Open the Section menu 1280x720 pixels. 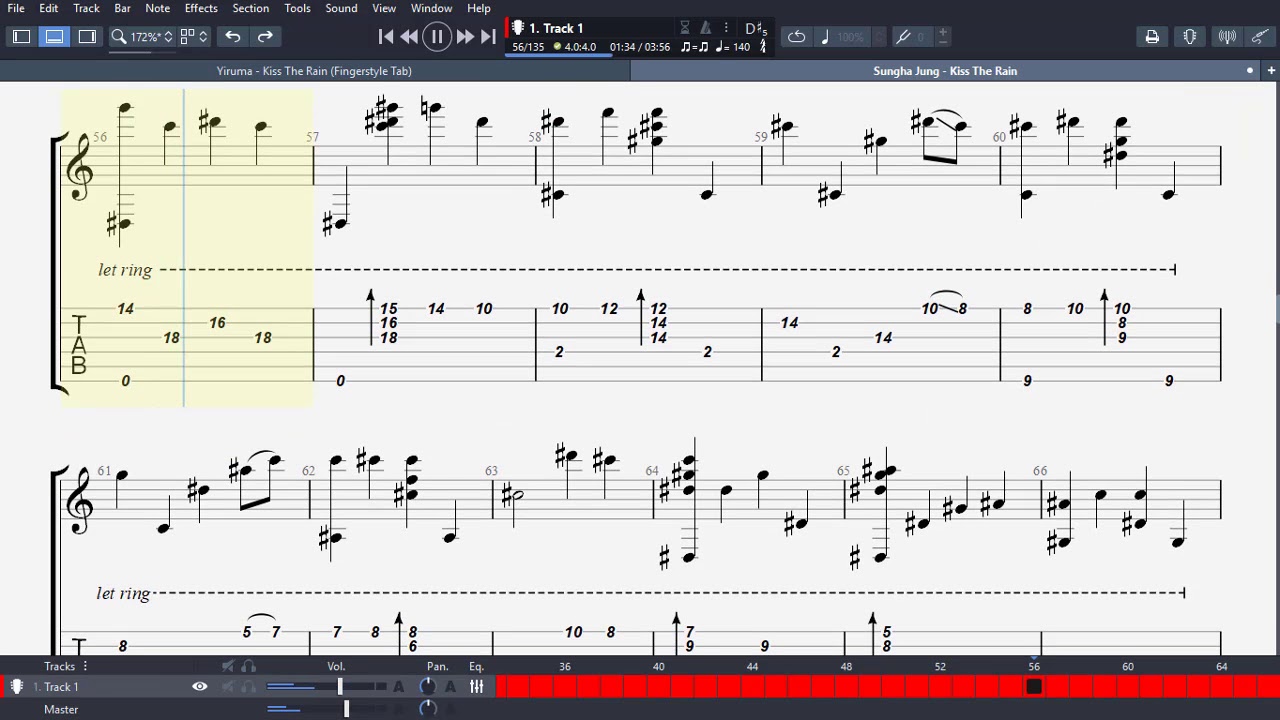[250, 8]
